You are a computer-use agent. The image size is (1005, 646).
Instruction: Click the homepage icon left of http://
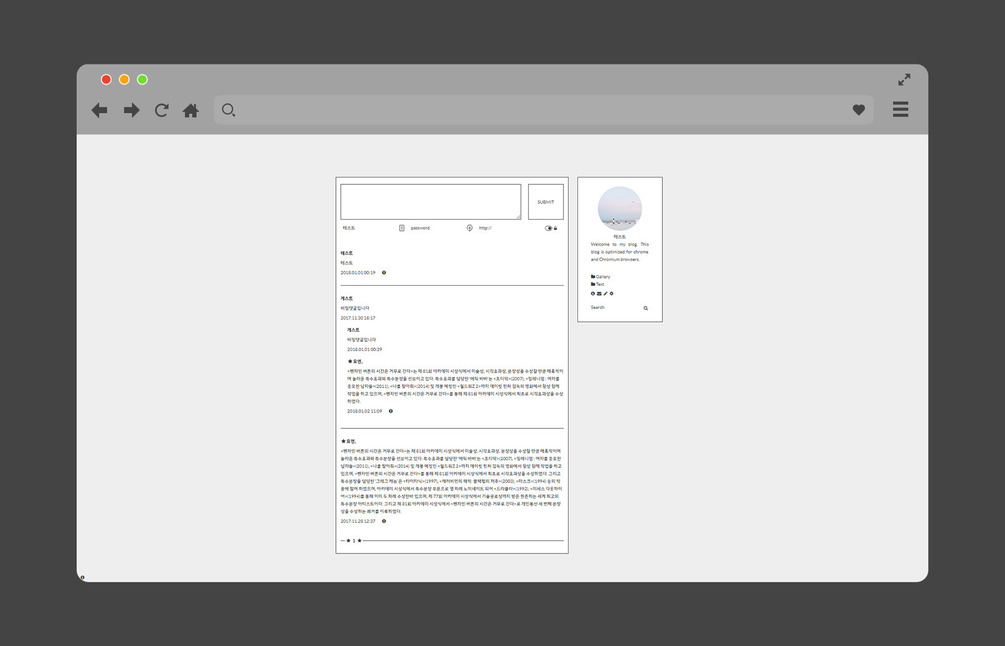click(470, 228)
